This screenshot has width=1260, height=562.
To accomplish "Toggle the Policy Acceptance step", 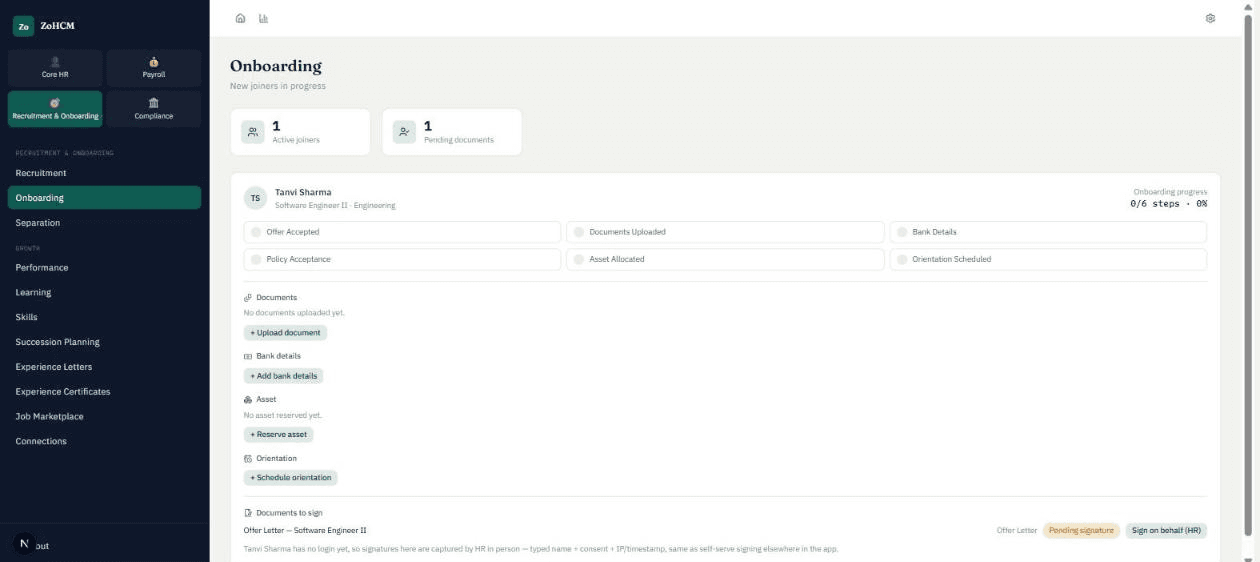I will (400, 259).
